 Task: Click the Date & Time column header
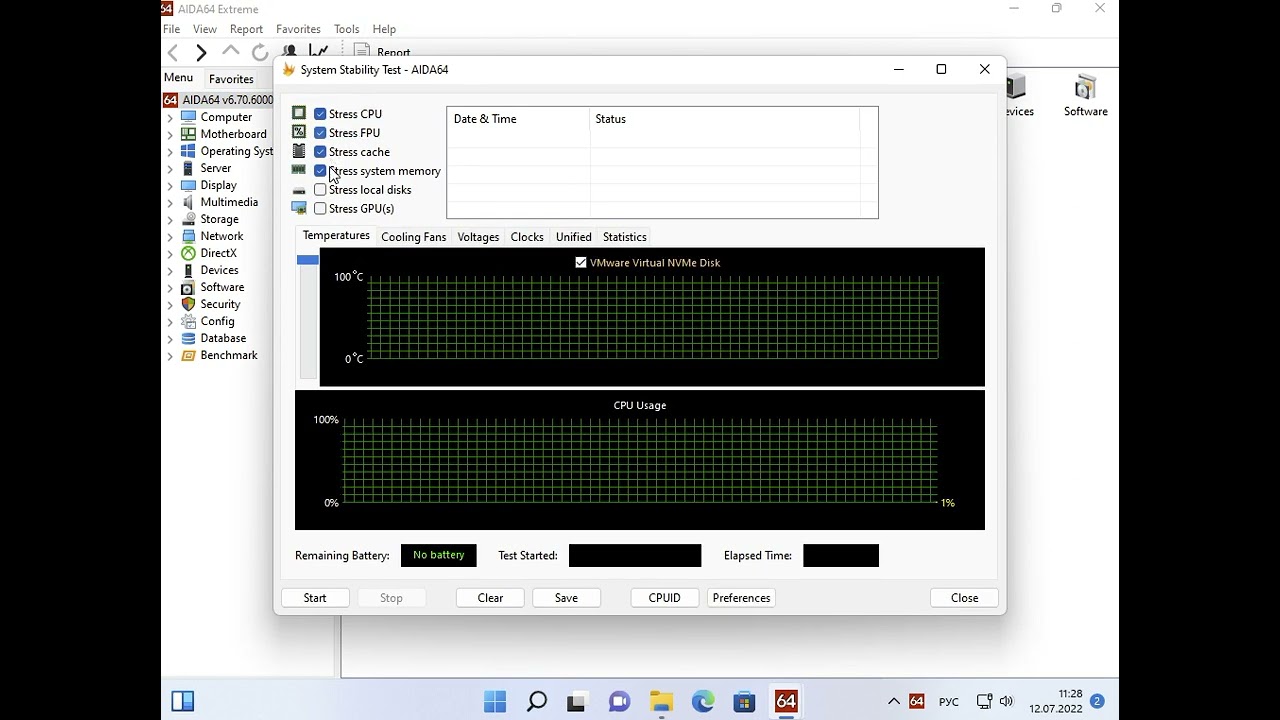pos(518,119)
